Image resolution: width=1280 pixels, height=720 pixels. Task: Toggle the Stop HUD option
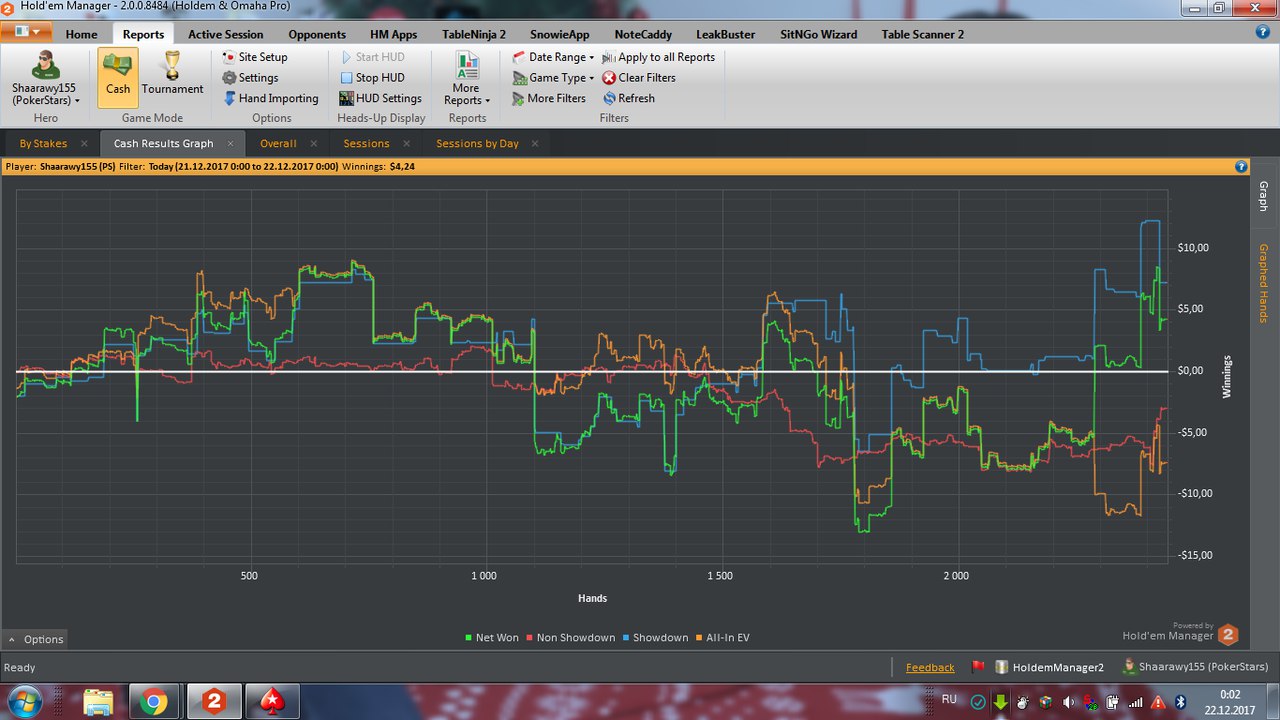pos(347,78)
